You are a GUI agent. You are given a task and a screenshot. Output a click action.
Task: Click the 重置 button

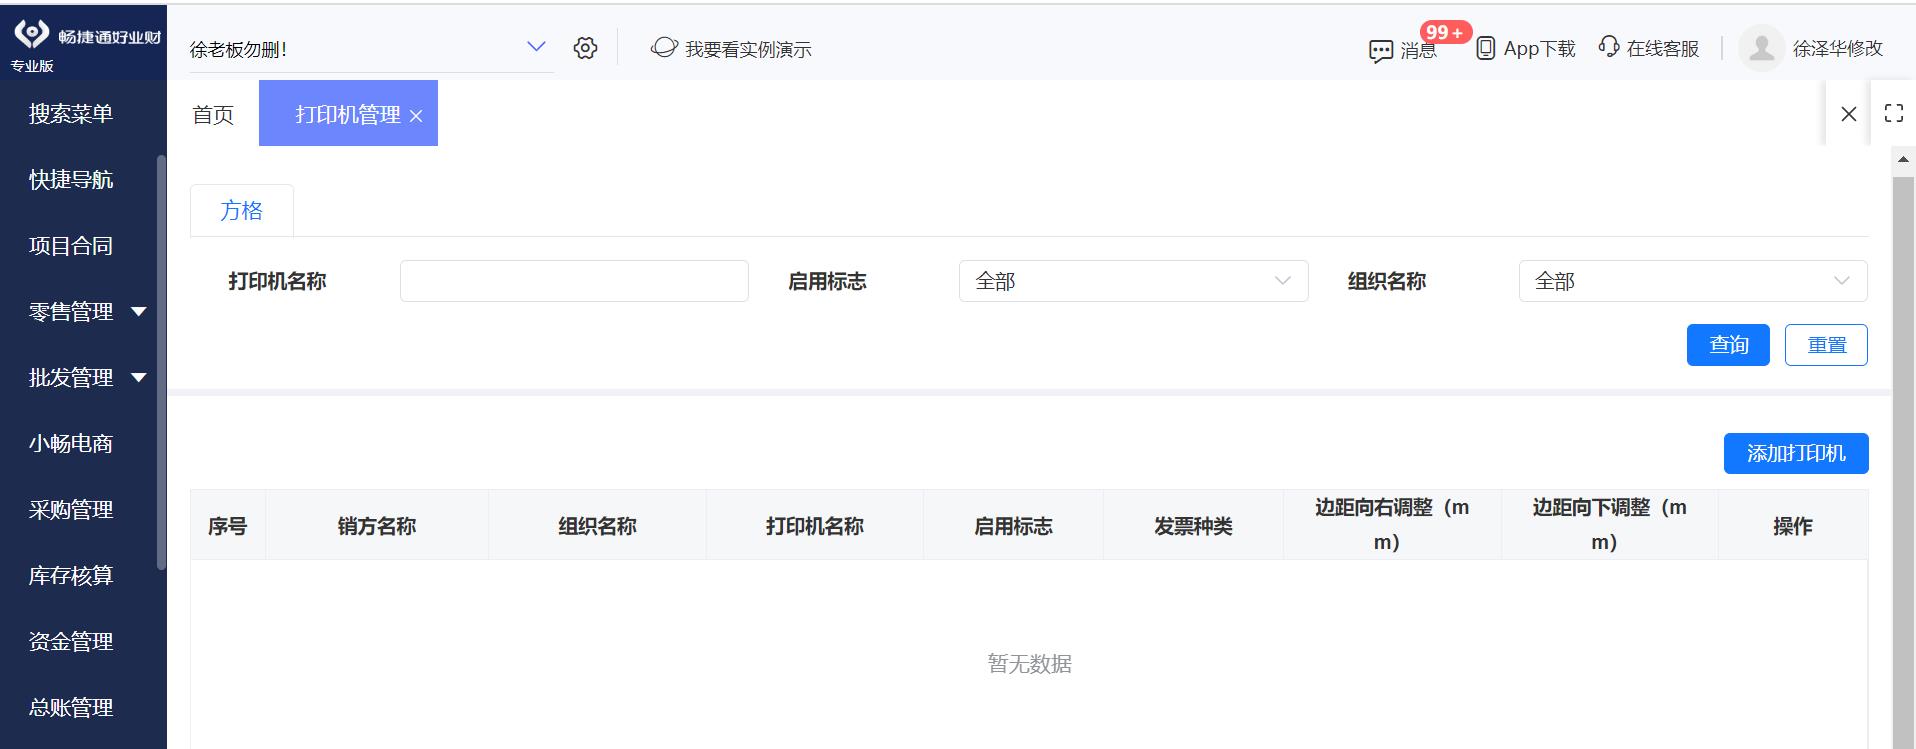pos(1826,345)
